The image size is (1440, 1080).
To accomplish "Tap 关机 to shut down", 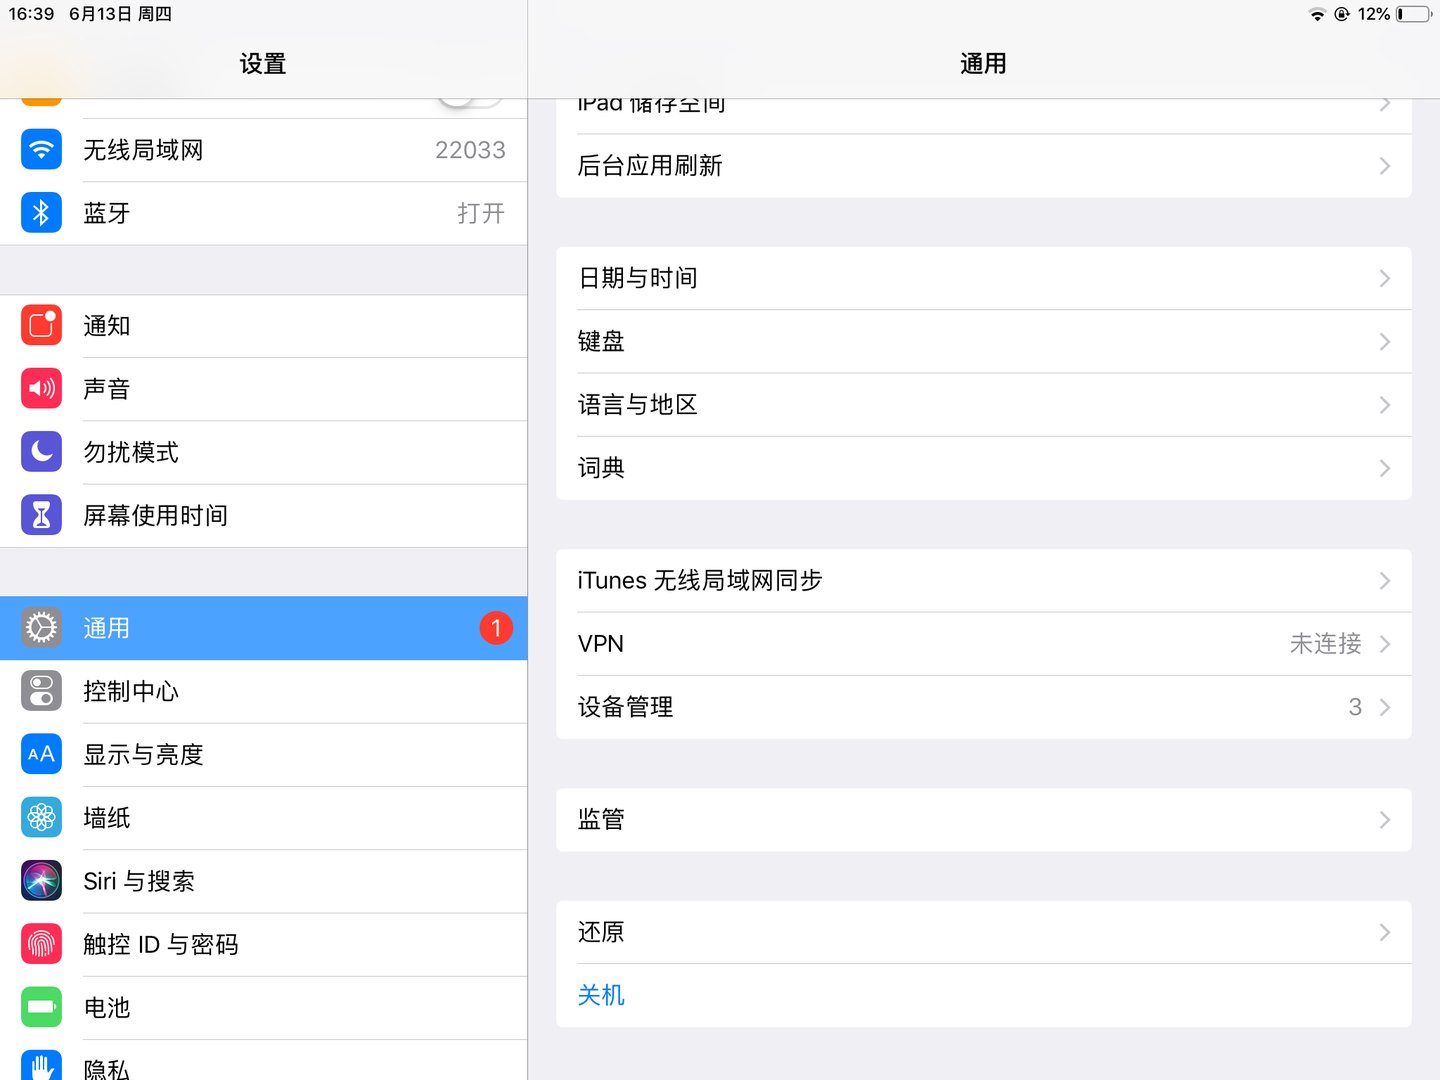I will click(x=601, y=995).
